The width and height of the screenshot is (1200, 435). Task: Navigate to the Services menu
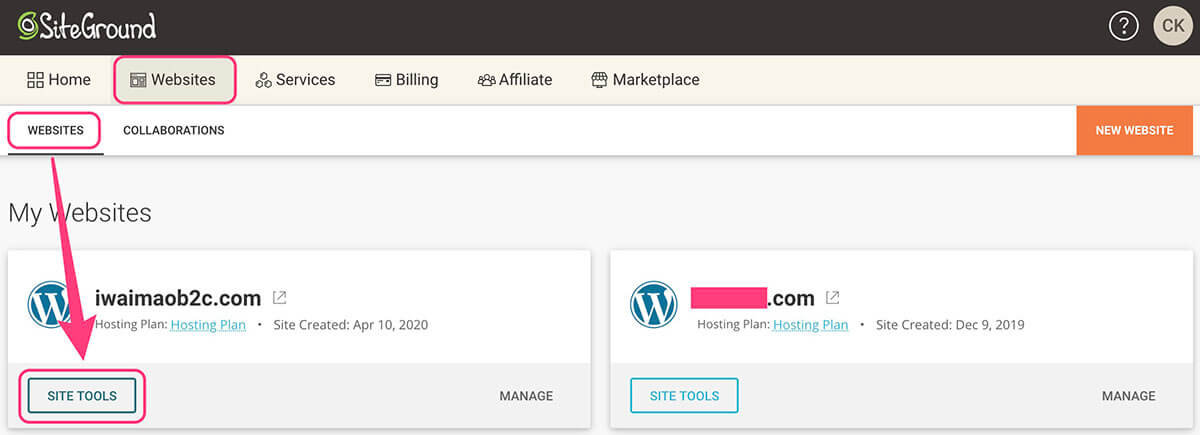[295, 80]
